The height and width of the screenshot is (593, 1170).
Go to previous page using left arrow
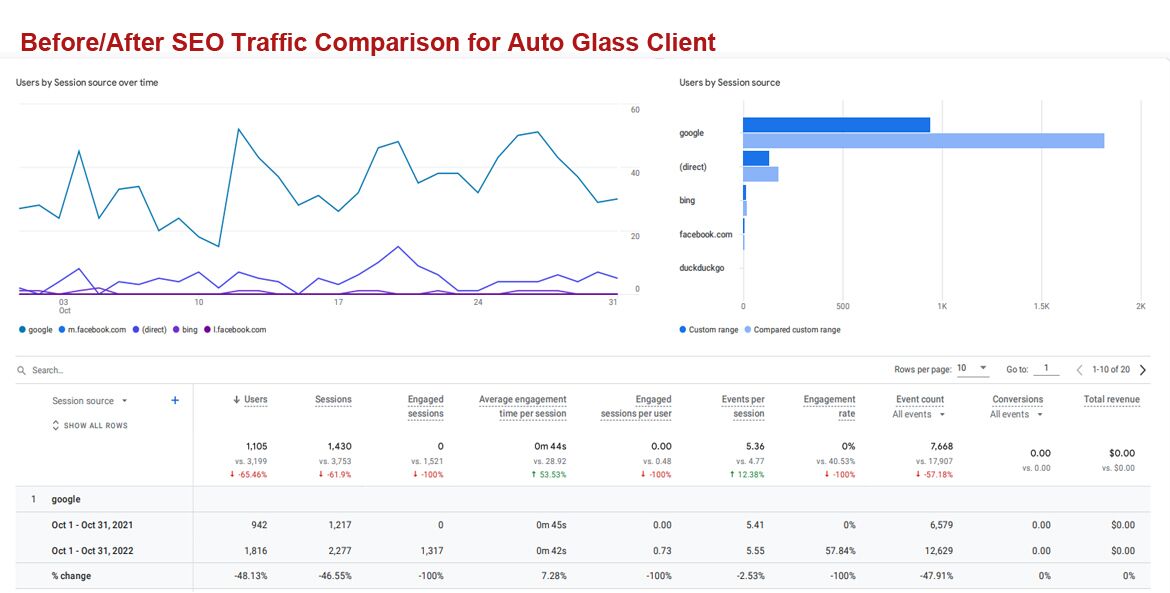tap(1079, 370)
